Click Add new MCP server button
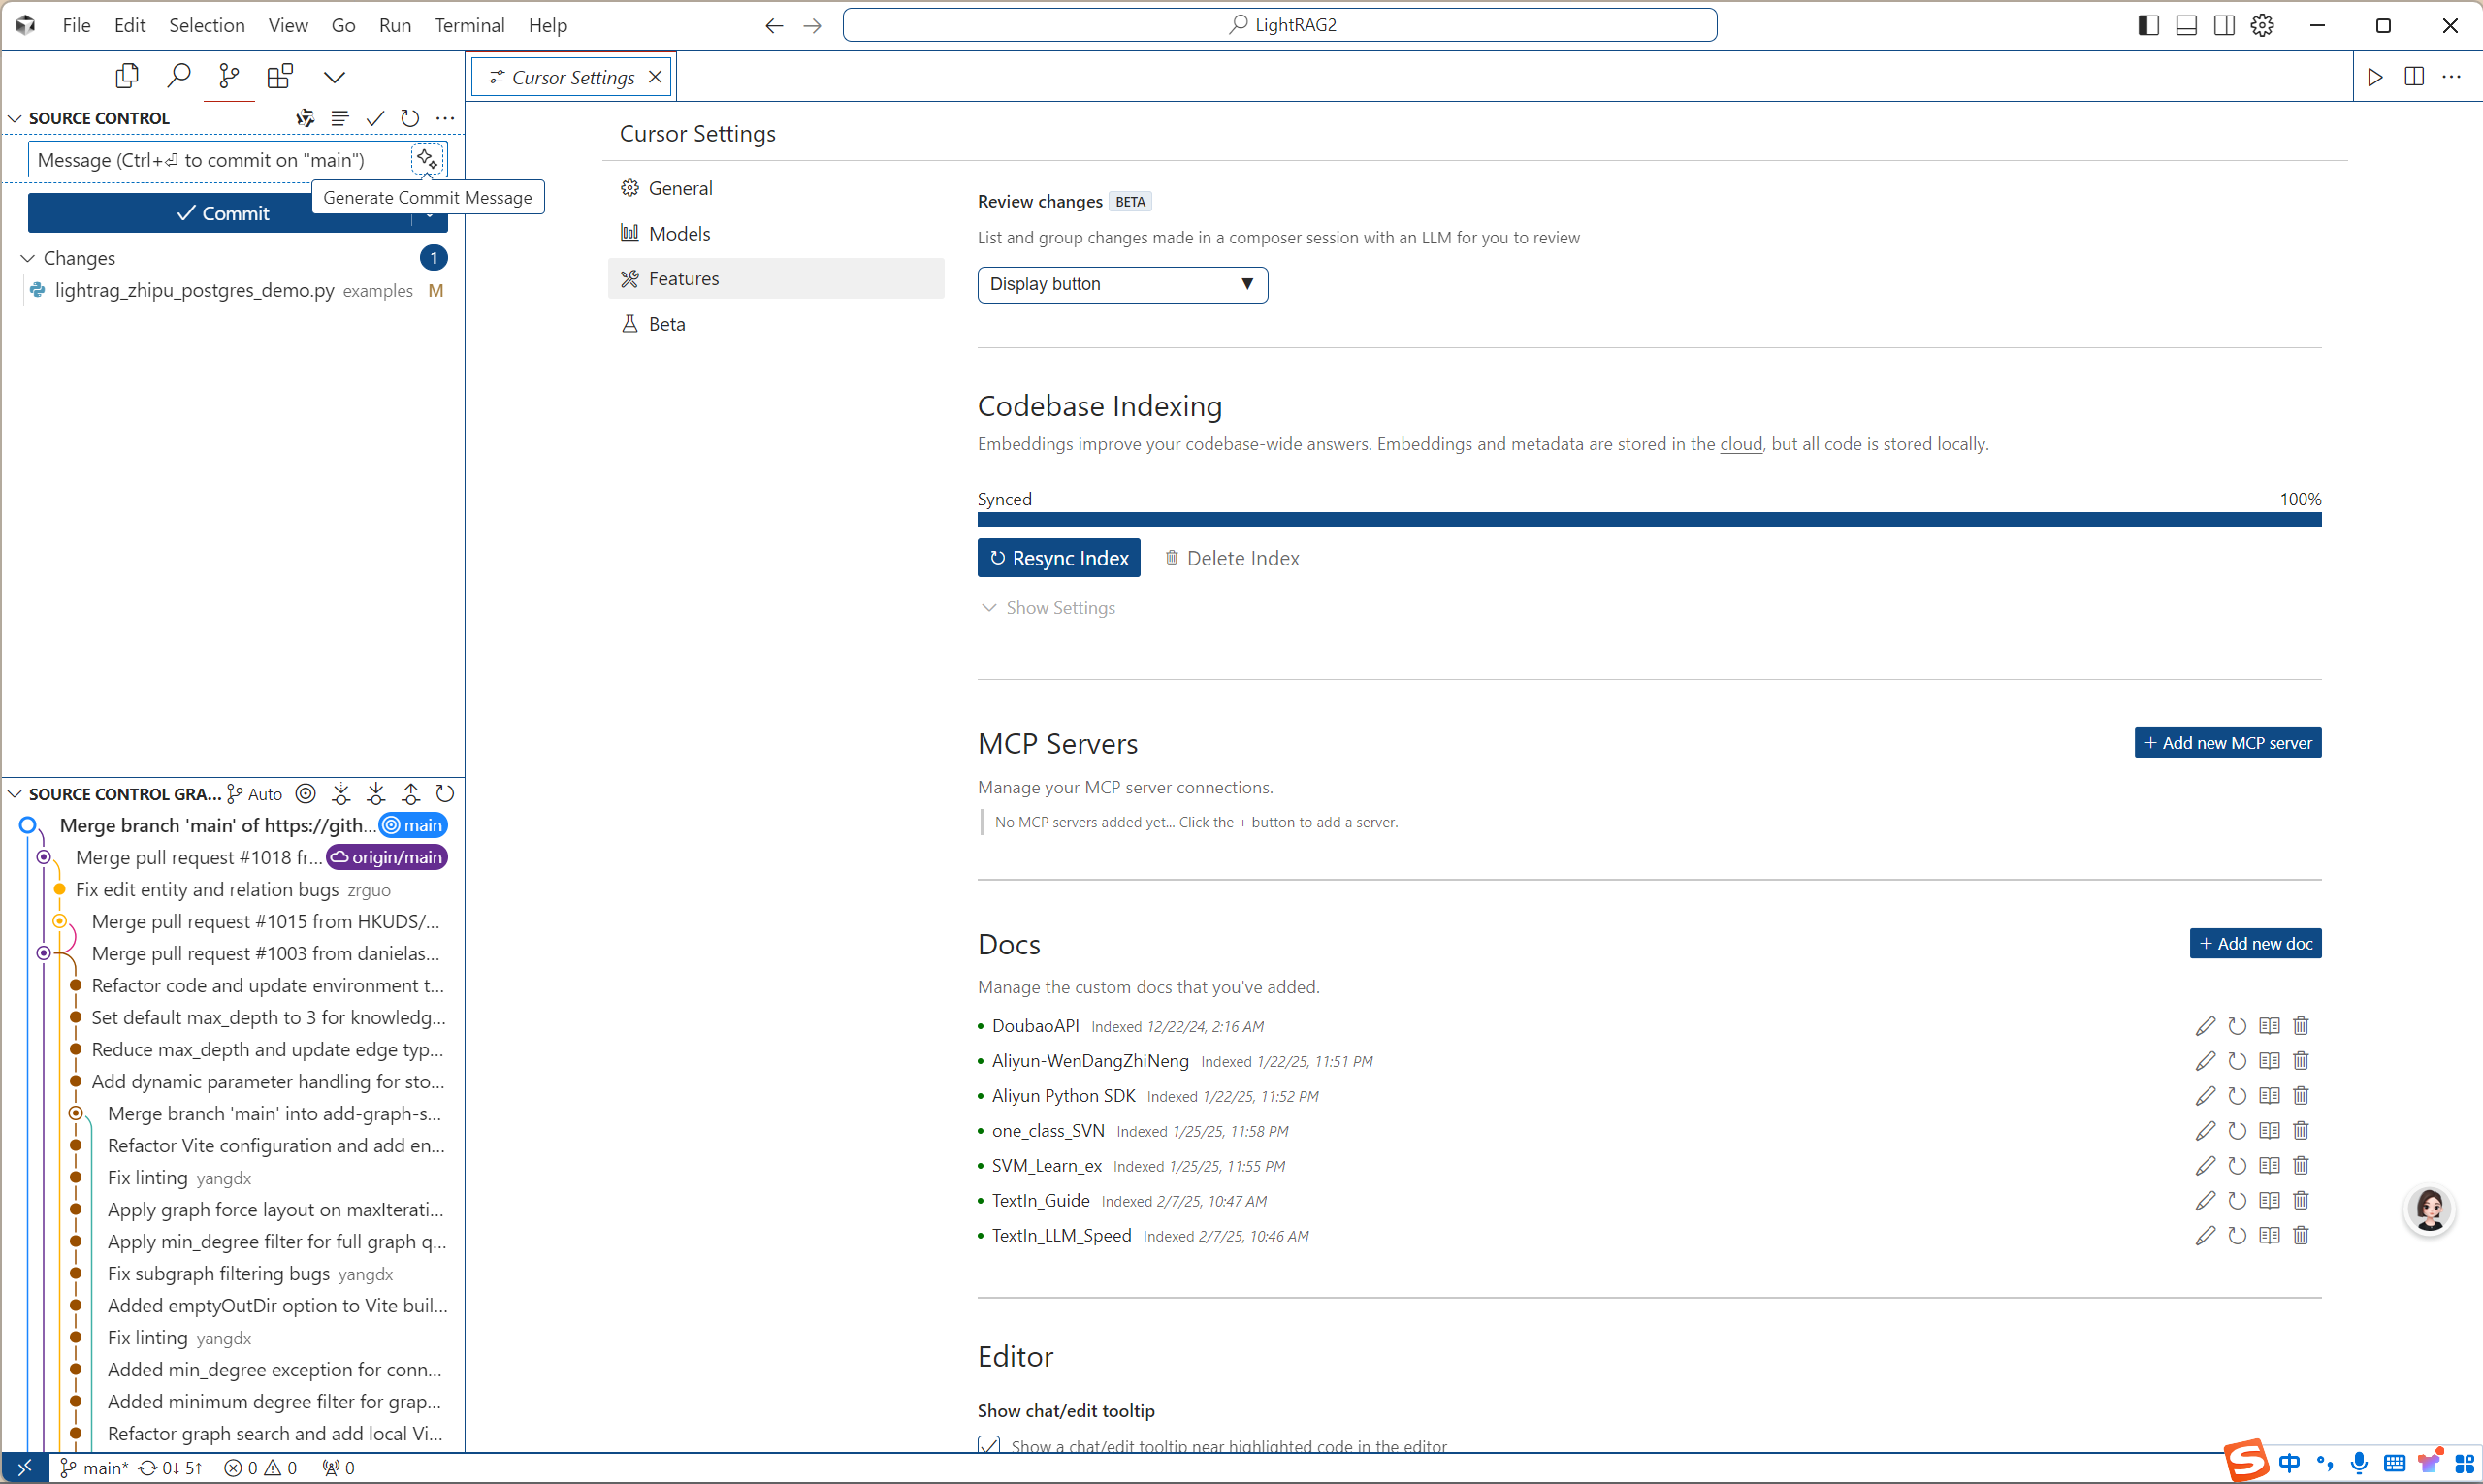This screenshot has height=1484, width=2483. coord(2227,743)
